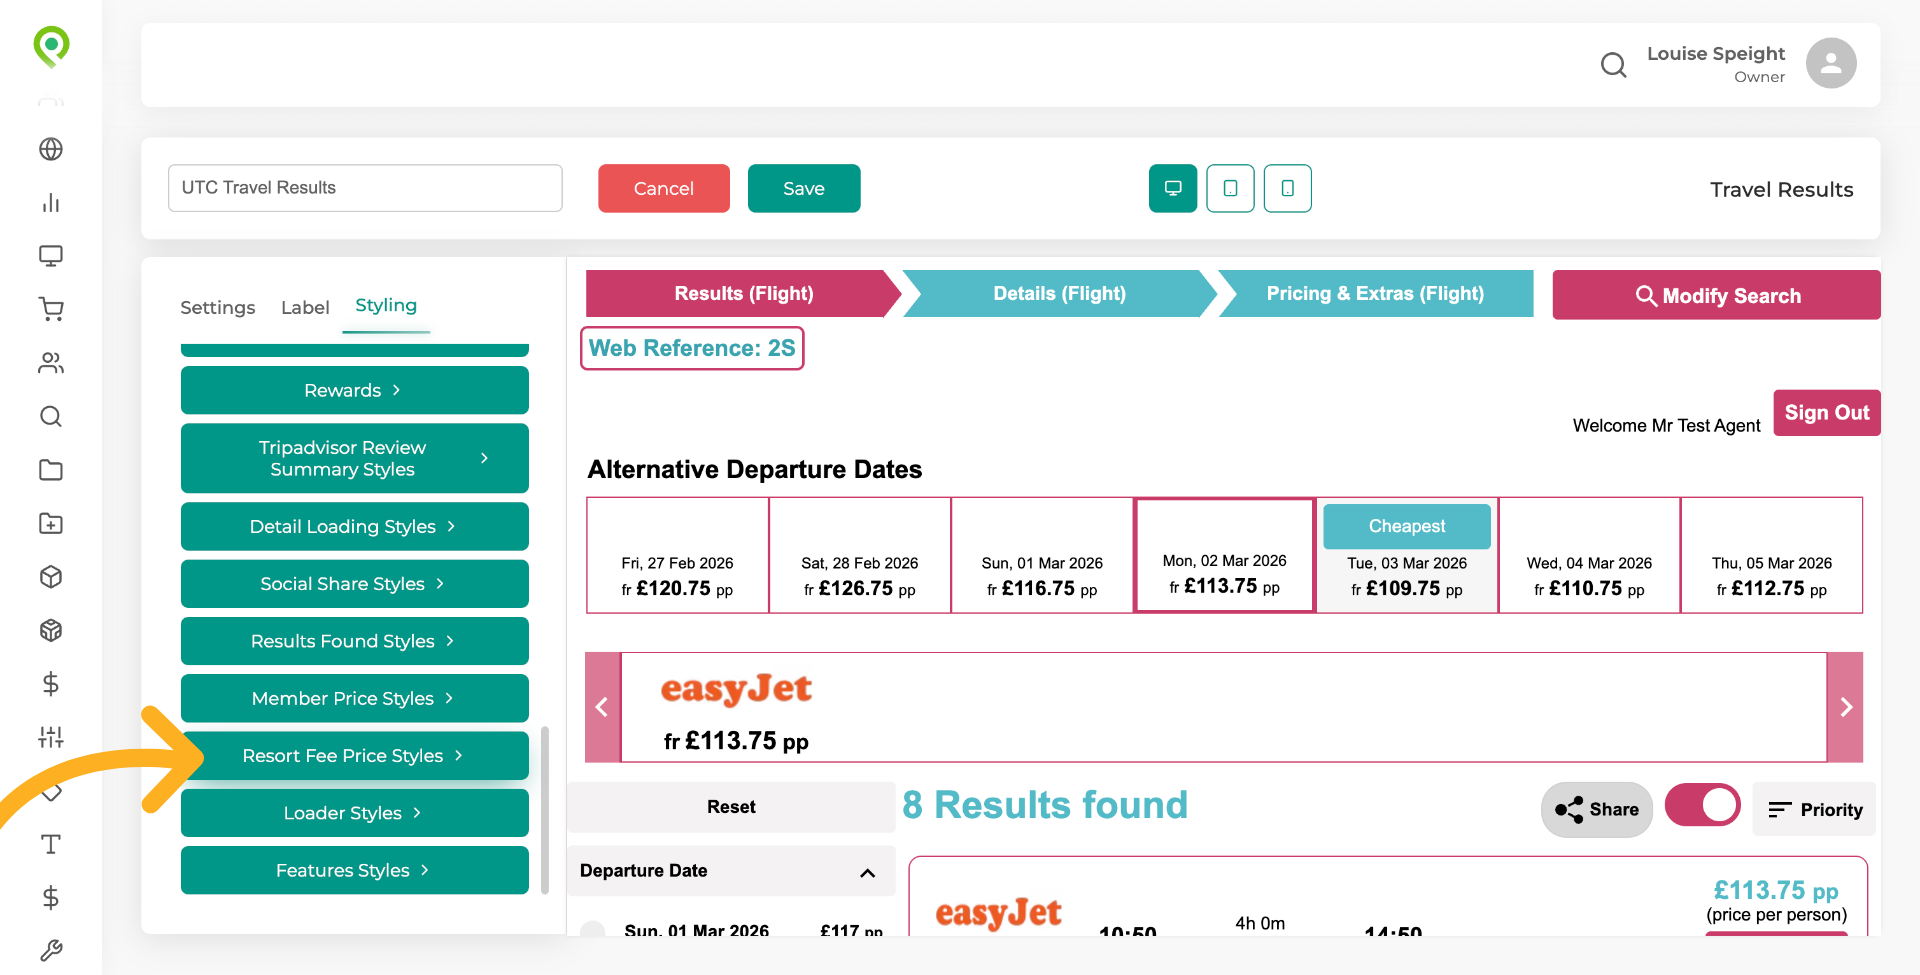Image resolution: width=1920 pixels, height=975 pixels.
Task: Open the team members icon in sidebar
Action: coord(51,363)
